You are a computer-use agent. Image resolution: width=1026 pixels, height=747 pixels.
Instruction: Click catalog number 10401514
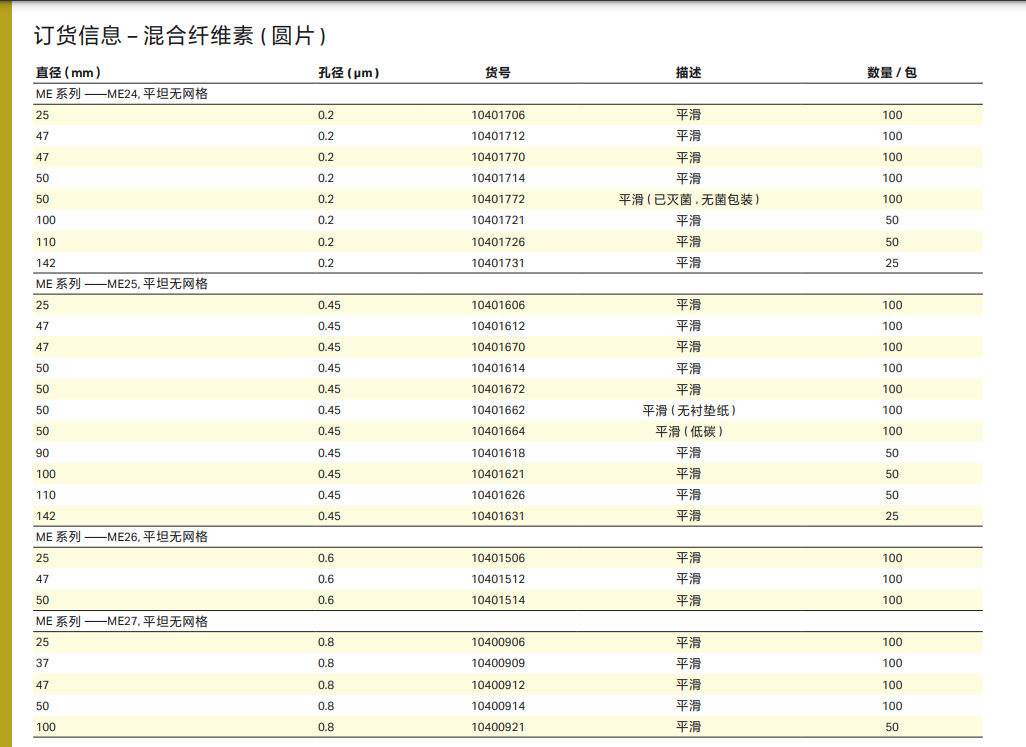(498, 601)
